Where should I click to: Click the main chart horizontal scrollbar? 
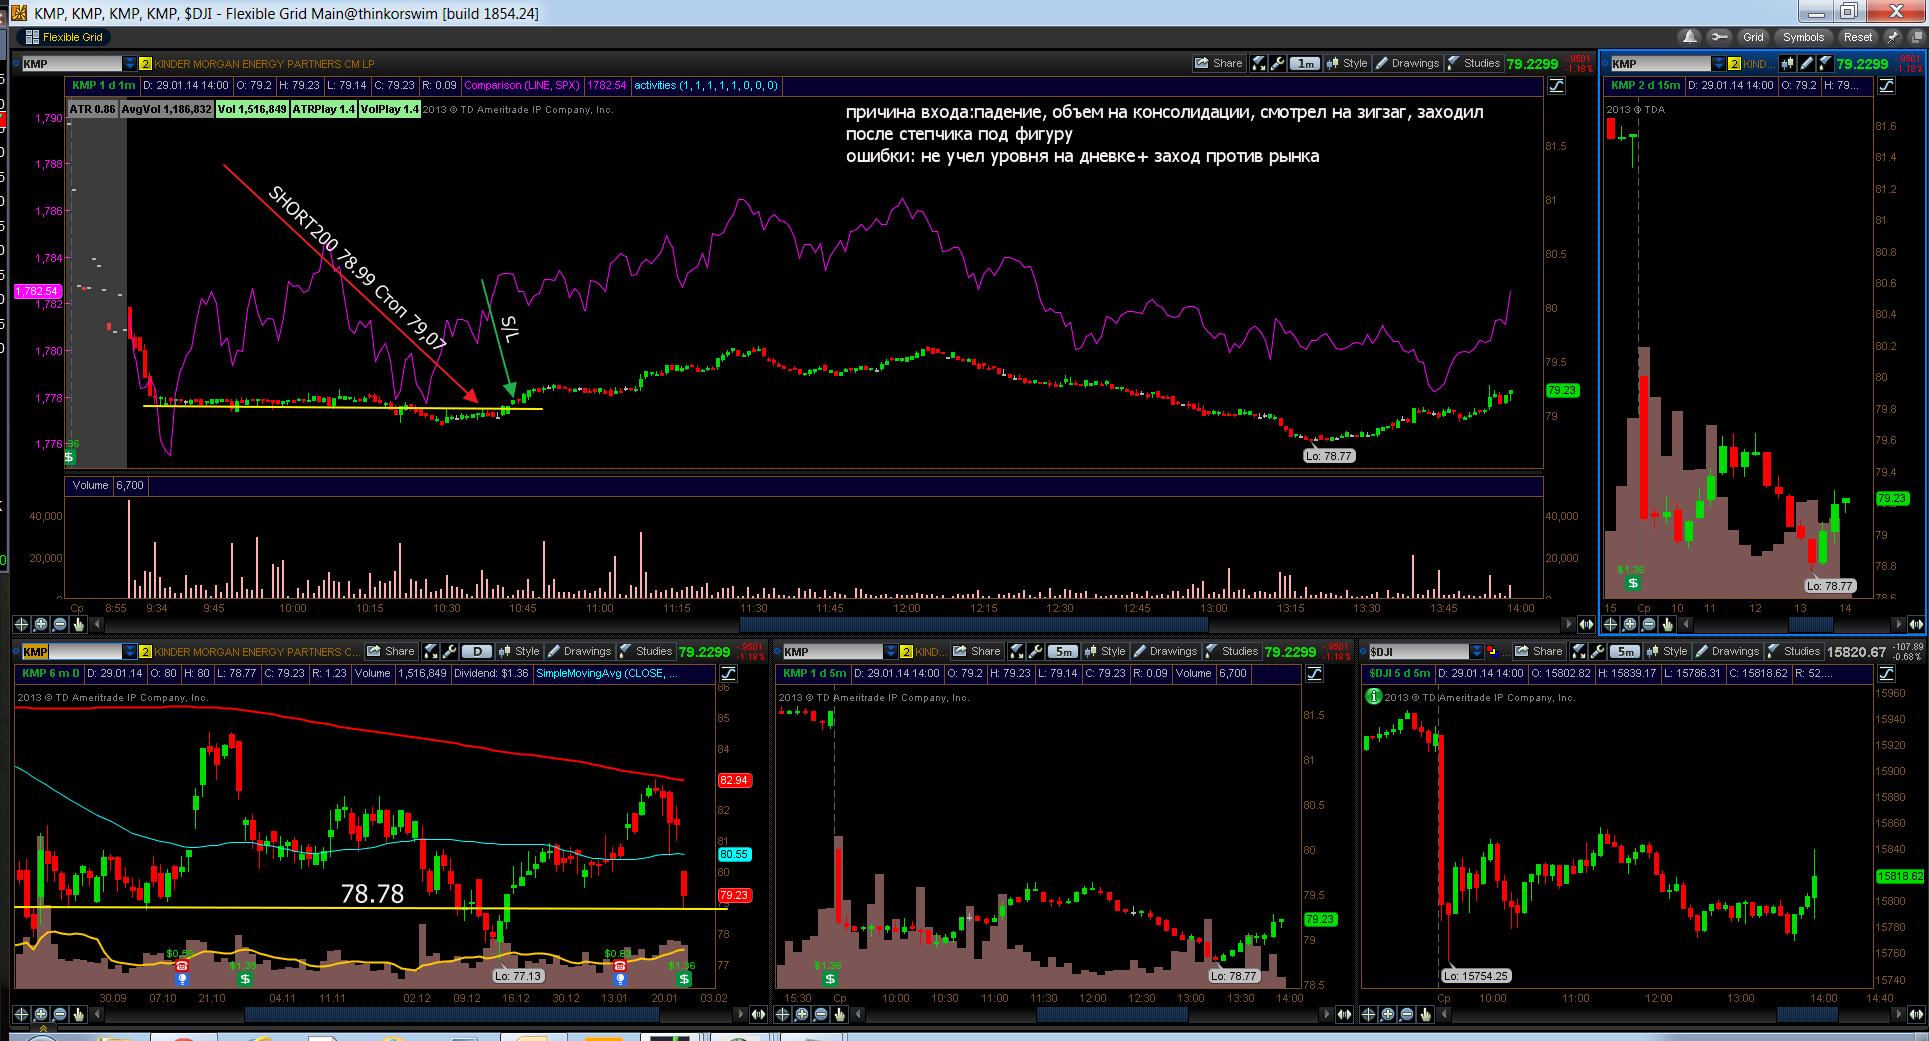(x=835, y=624)
